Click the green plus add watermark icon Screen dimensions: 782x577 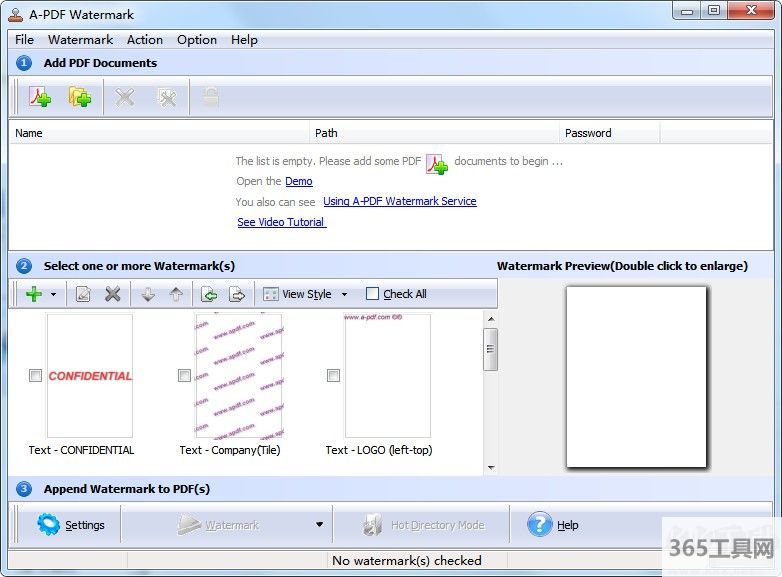pyautogui.click(x=34, y=294)
